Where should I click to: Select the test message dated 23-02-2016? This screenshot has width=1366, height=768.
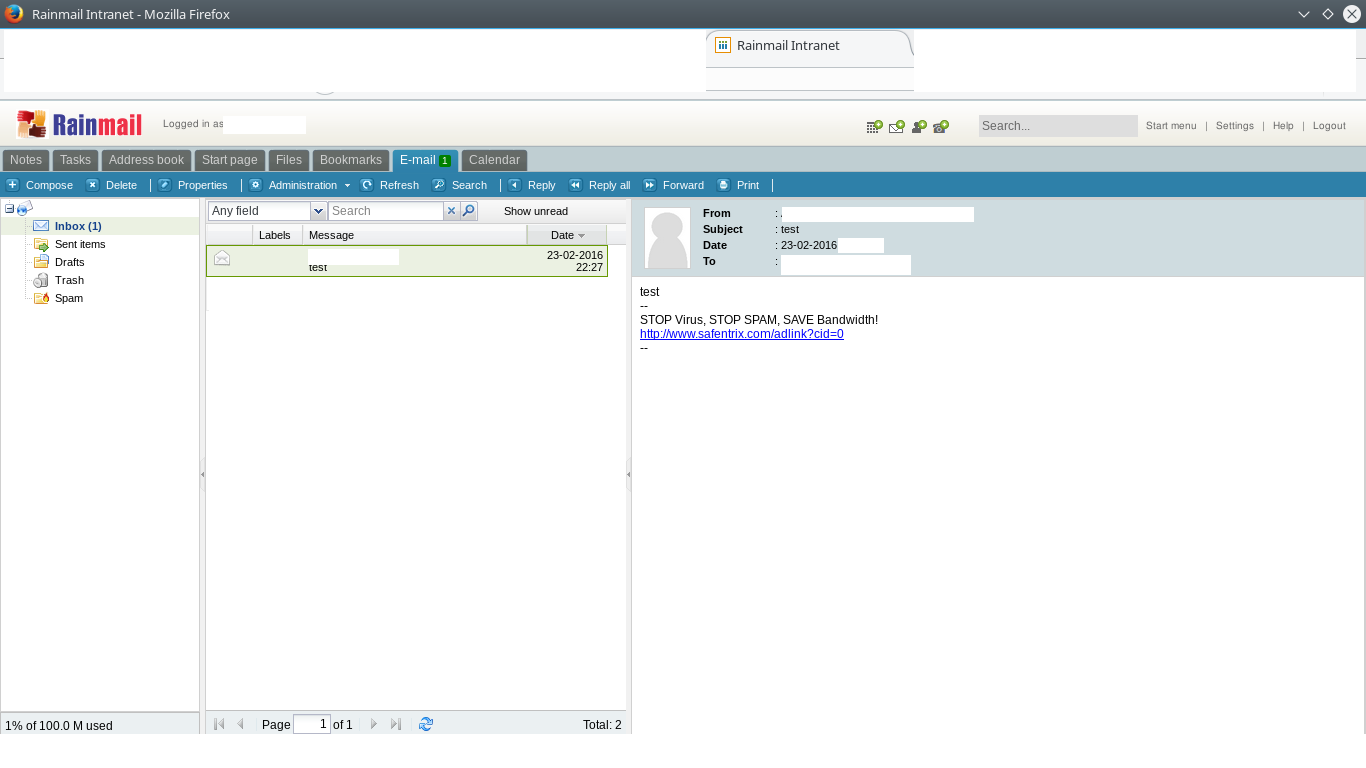point(407,261)
